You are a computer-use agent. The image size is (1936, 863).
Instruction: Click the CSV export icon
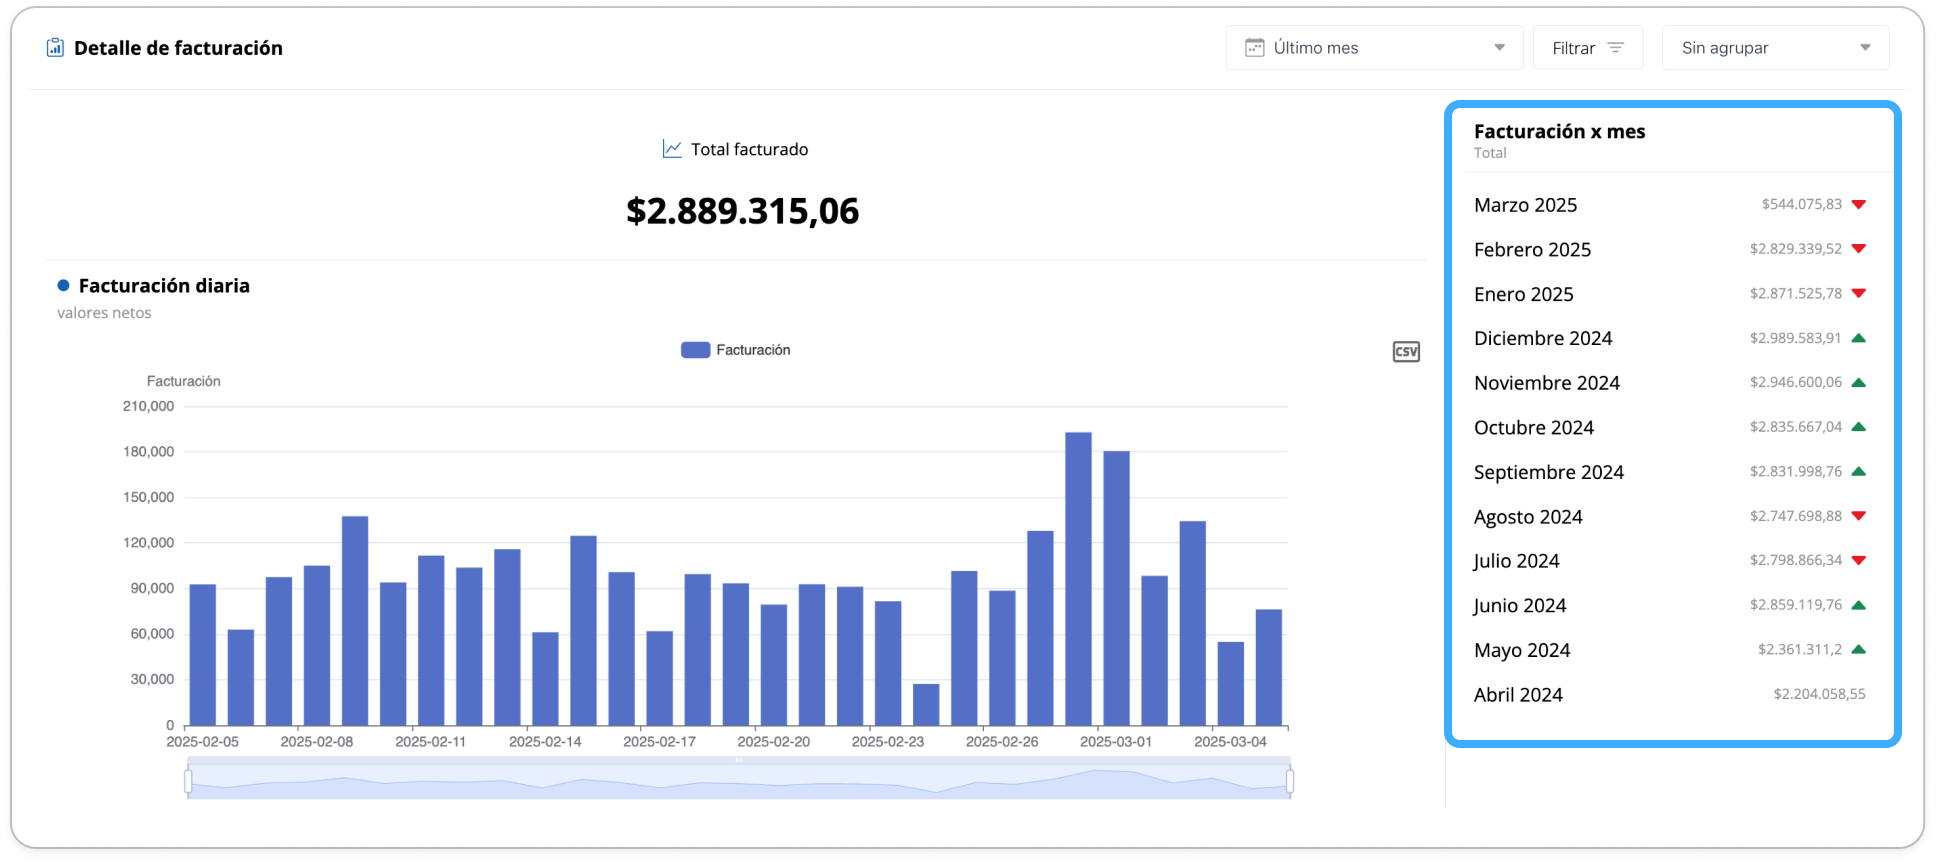pos(1406,352)
